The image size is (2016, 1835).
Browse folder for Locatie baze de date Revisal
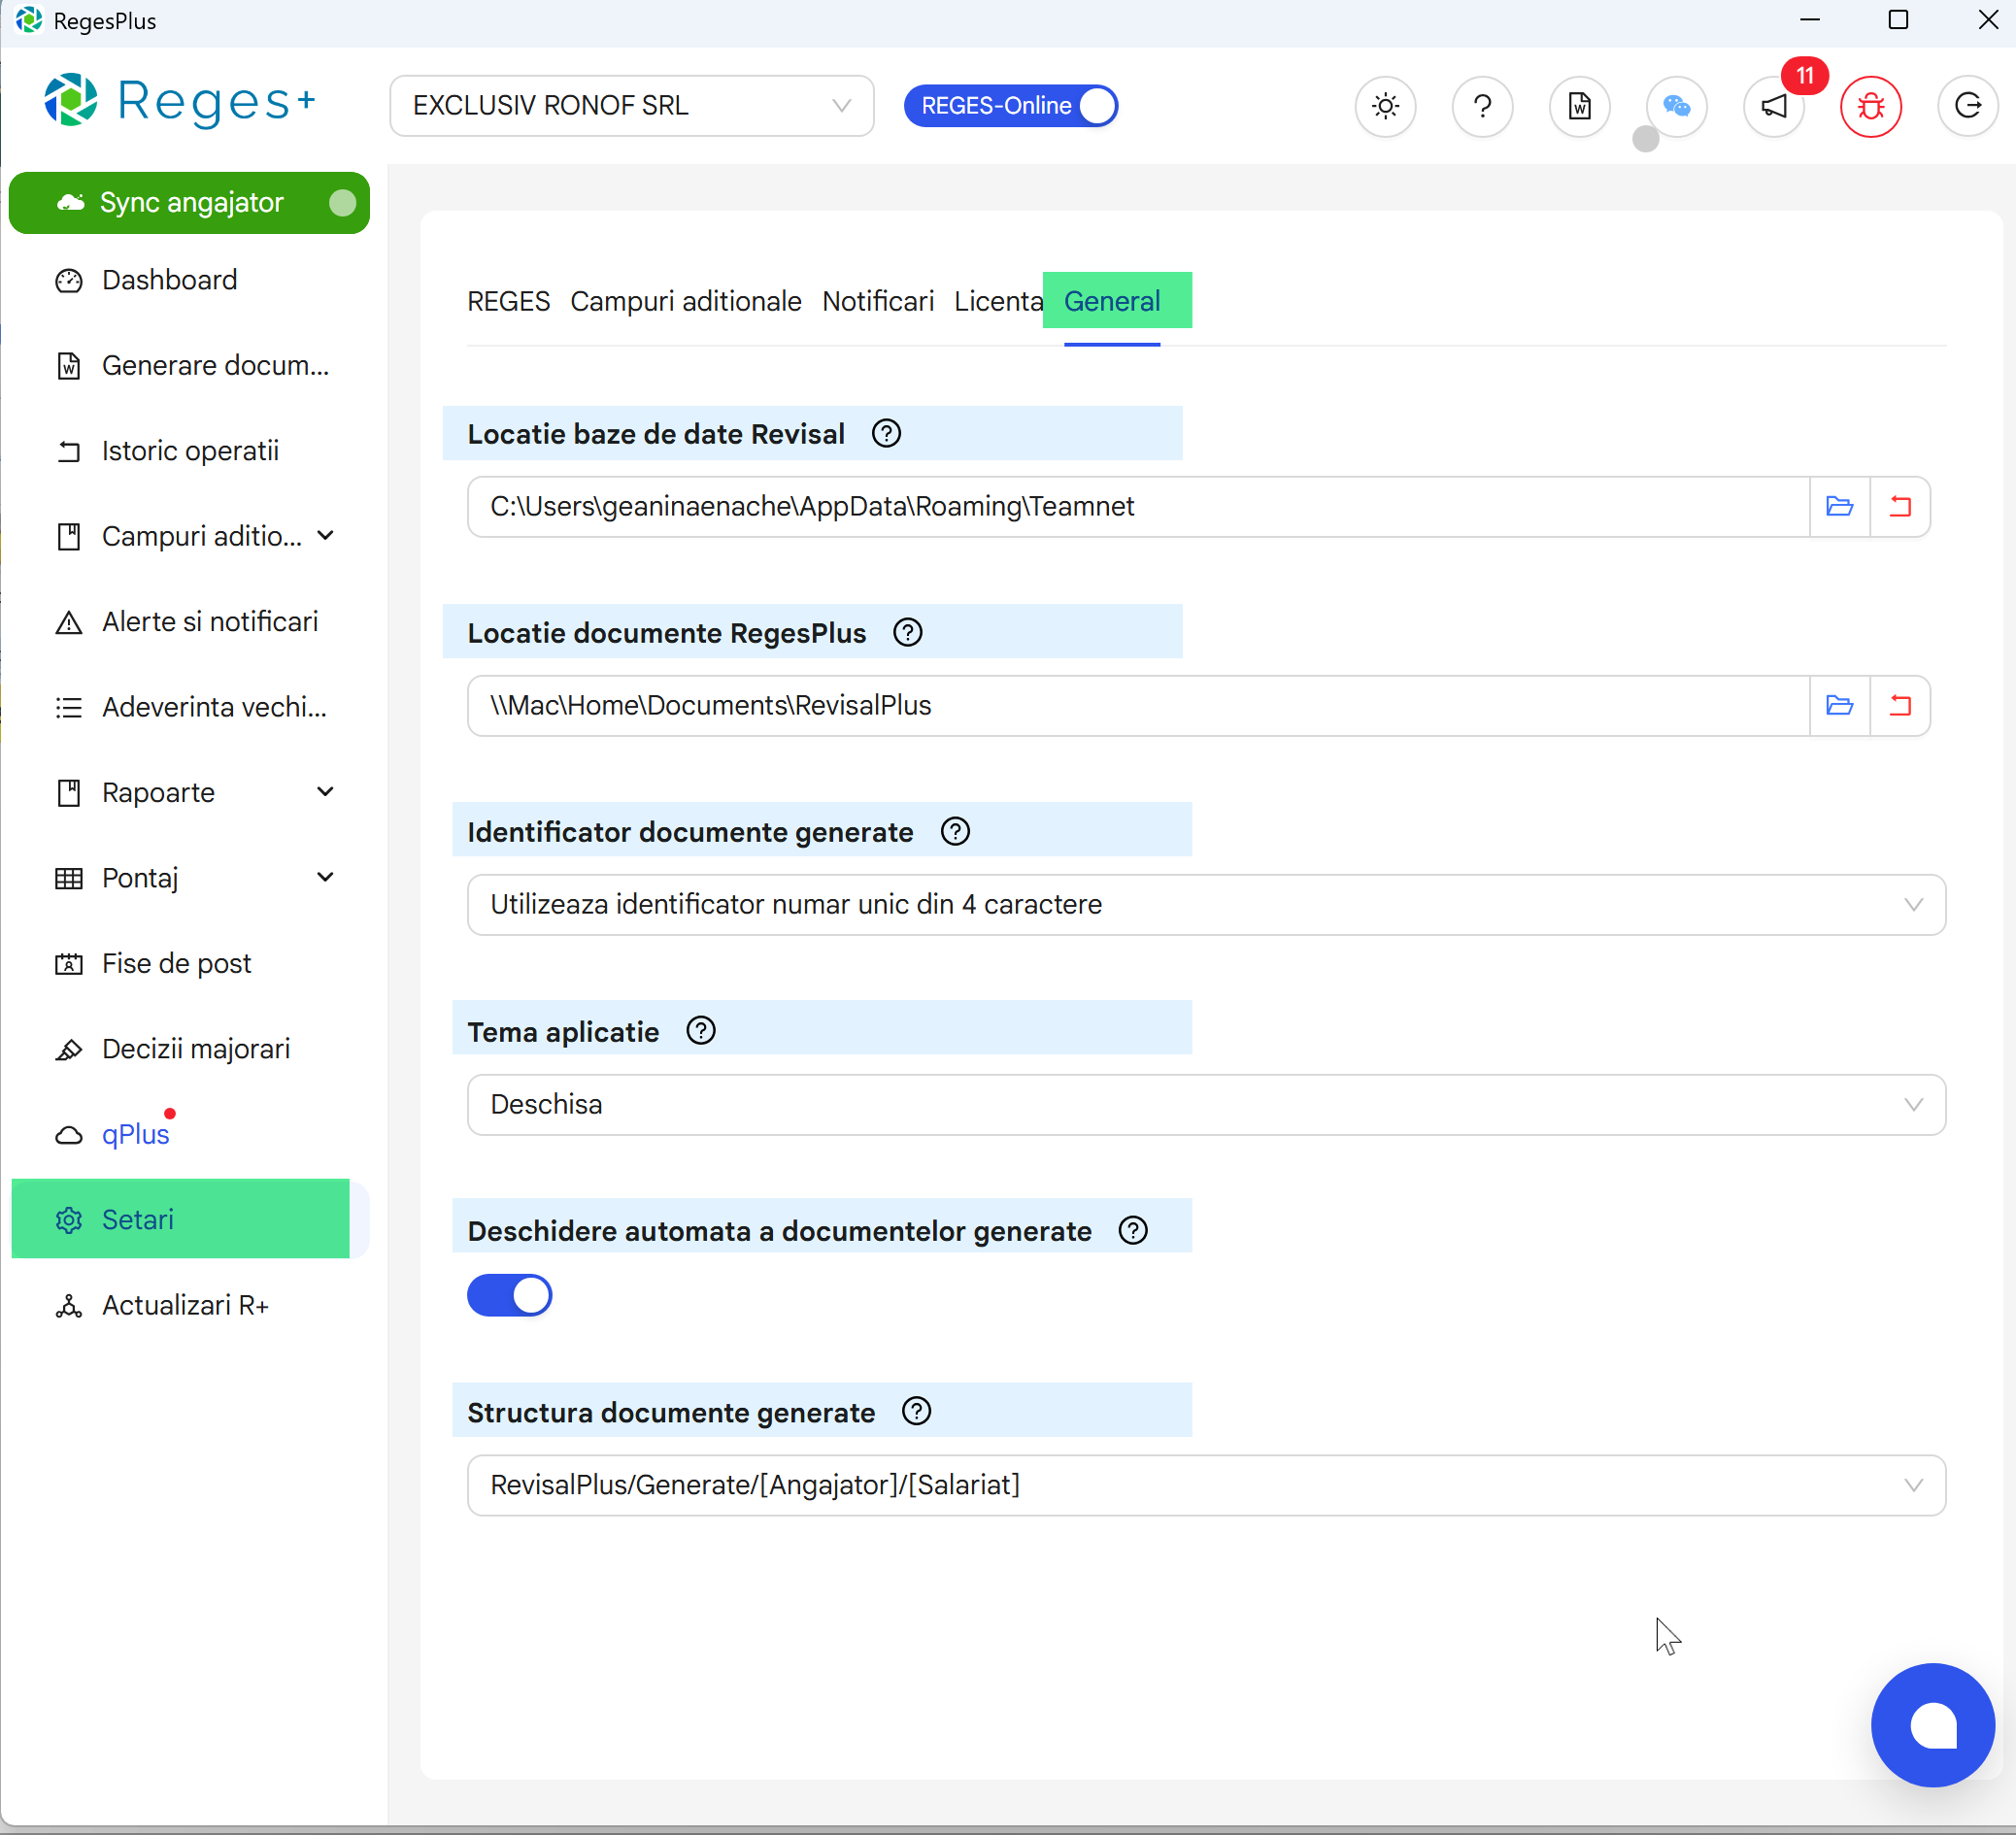coord(1840,506)
